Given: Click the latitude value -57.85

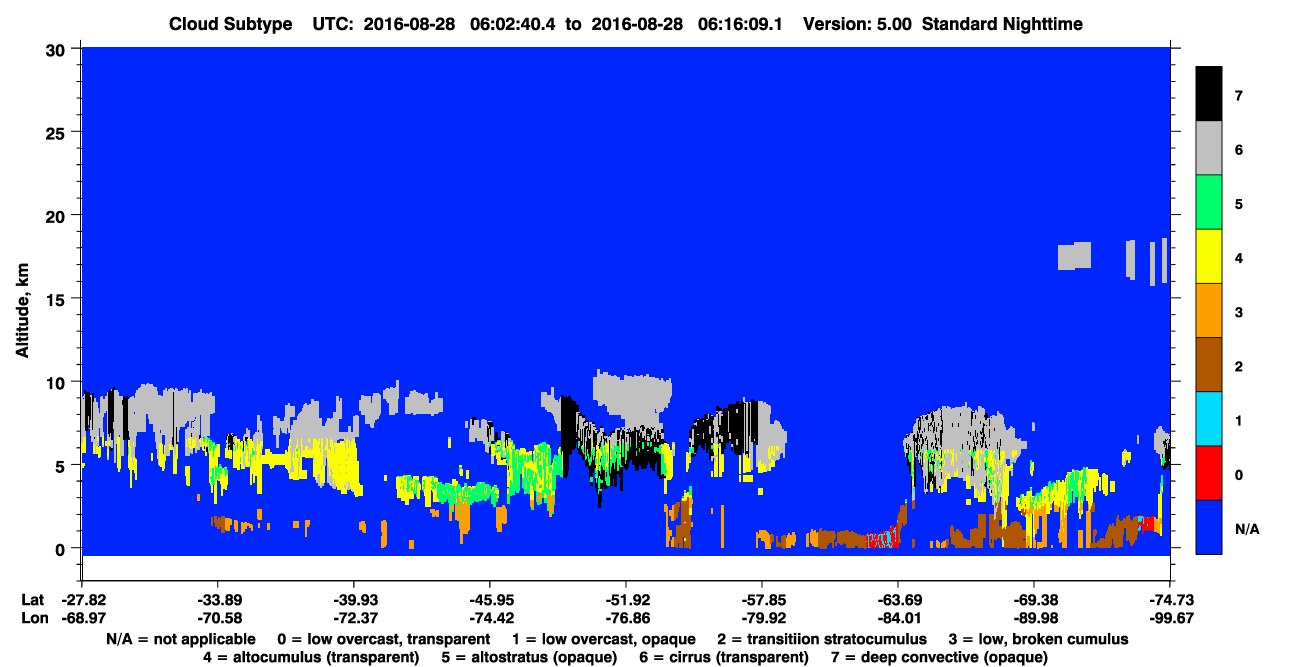Looking at the screenshot, I should 762,600.
